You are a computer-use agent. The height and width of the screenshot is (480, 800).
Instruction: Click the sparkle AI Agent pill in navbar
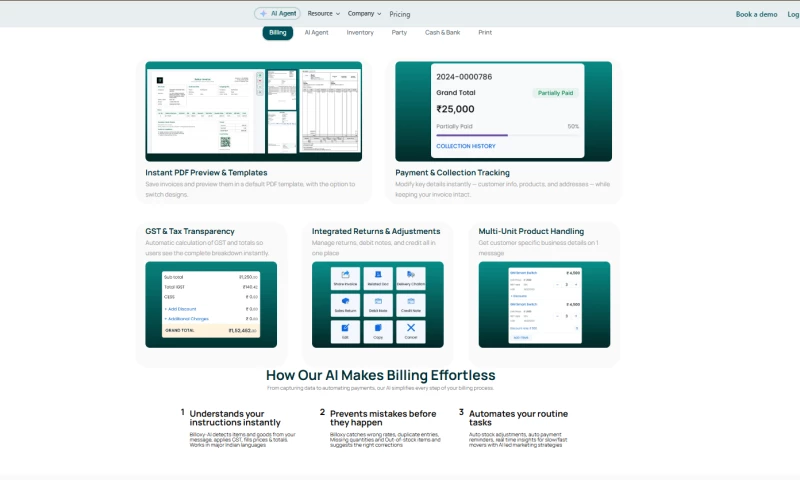pos(278,14)
